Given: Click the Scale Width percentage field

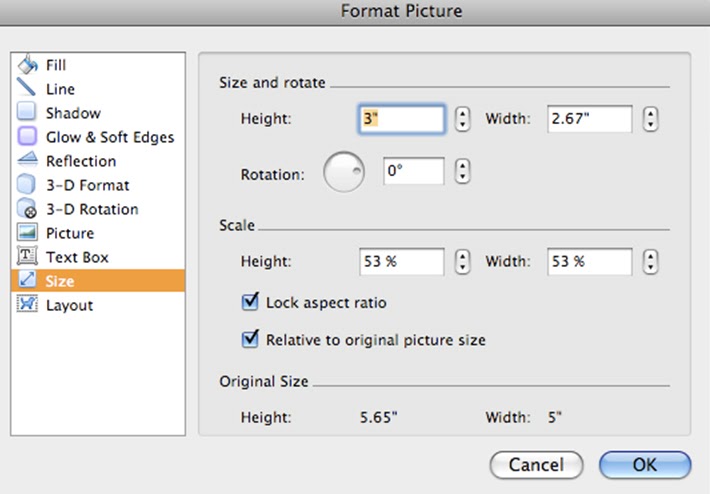Looking at the screenshot, I should [x=589, y=262].
